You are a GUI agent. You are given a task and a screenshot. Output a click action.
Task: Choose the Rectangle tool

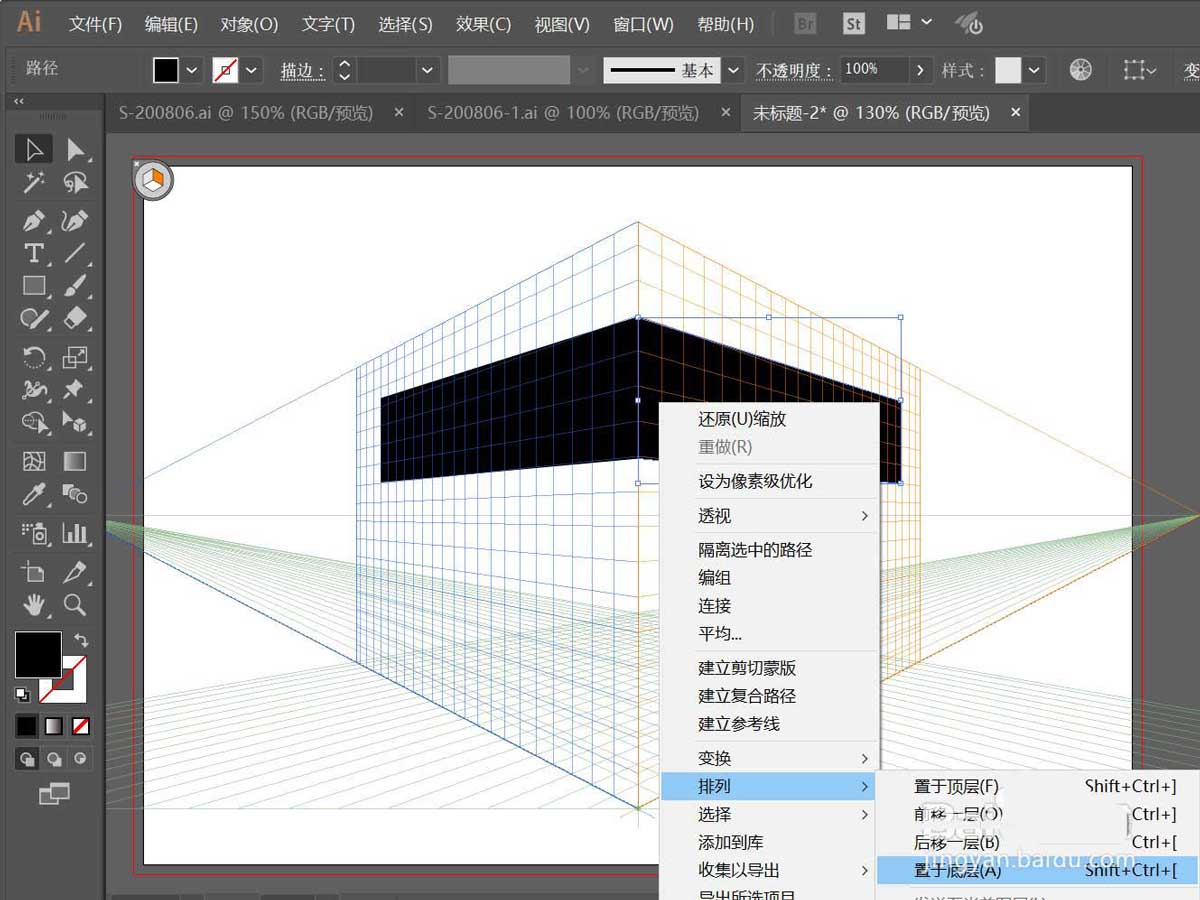coord(34,286)
